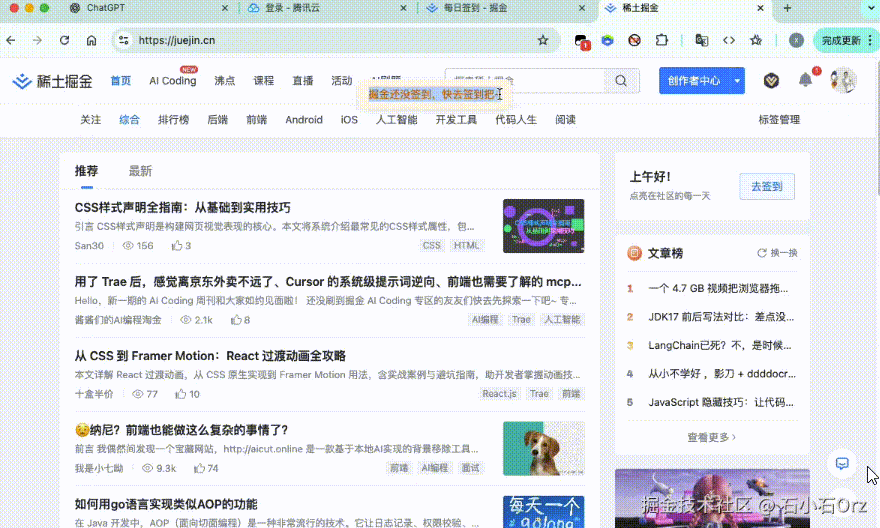Viewport: 880px width, 528px height.
Task: Close the 稀土掘金 browser tab
Action: point(760,8)
